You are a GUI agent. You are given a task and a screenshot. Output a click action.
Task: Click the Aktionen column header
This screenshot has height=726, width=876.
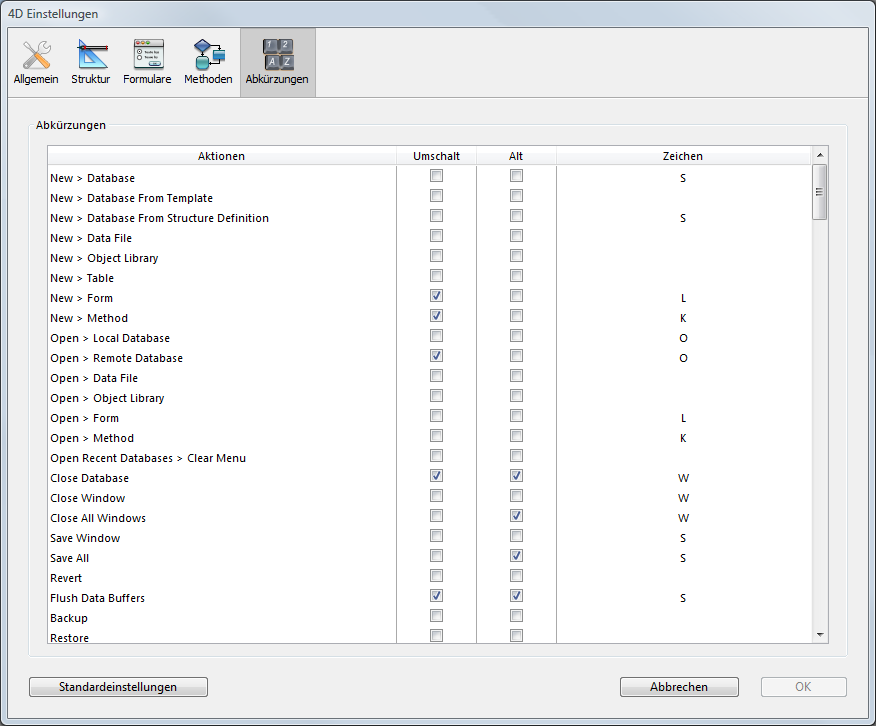[221, 156]
